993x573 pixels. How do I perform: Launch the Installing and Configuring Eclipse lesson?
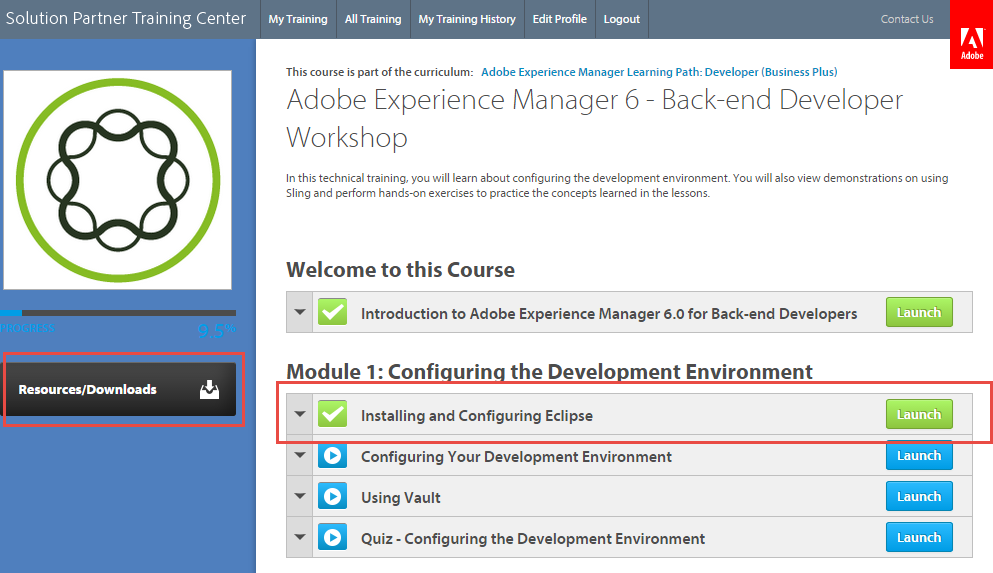[918, 414]
